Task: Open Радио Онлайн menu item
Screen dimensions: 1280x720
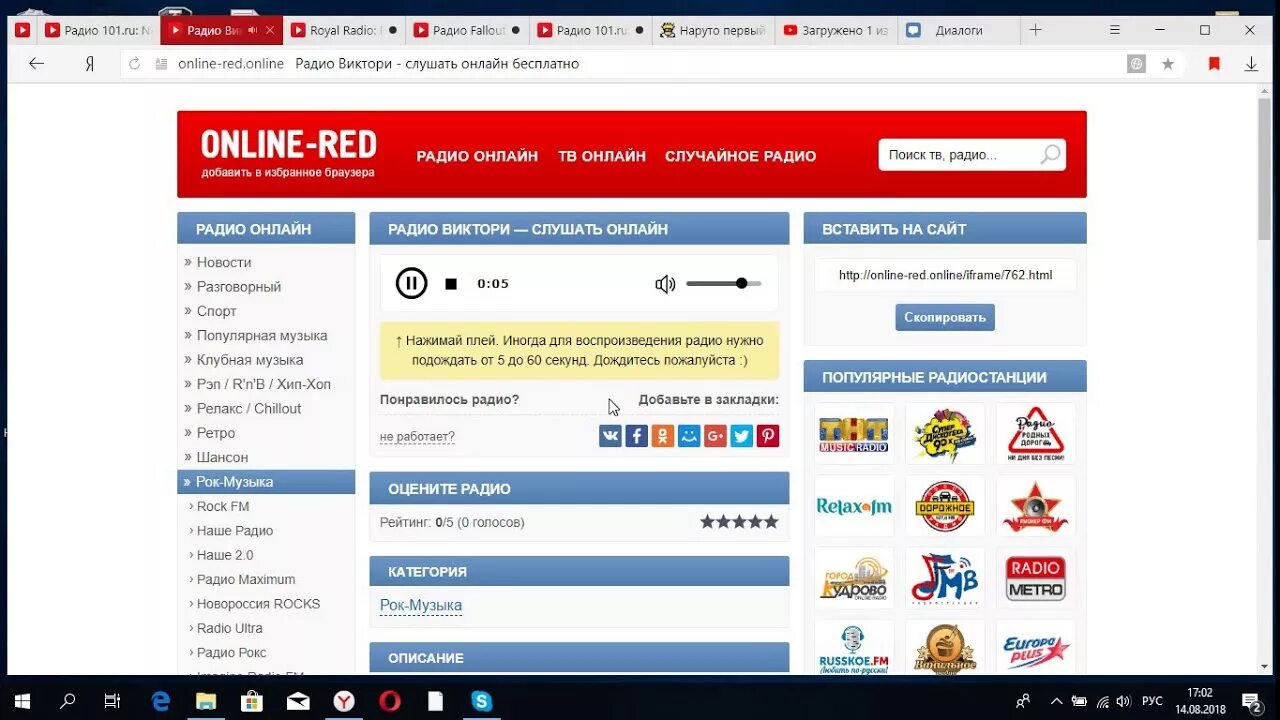Action: coord(477,156)
